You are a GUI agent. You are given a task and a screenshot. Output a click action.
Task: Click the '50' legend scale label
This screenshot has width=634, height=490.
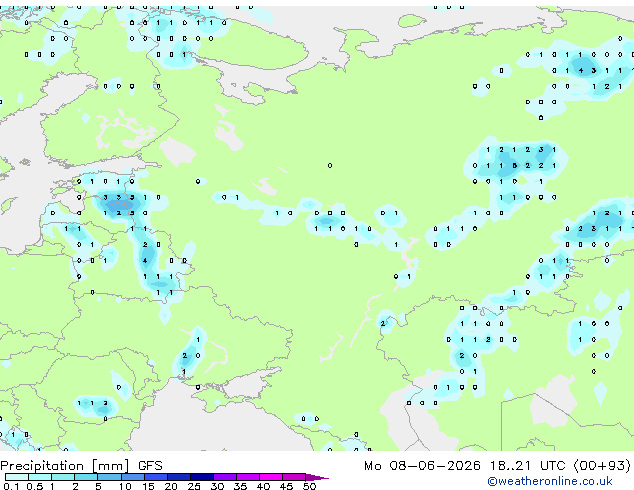[x=309, y=486]
